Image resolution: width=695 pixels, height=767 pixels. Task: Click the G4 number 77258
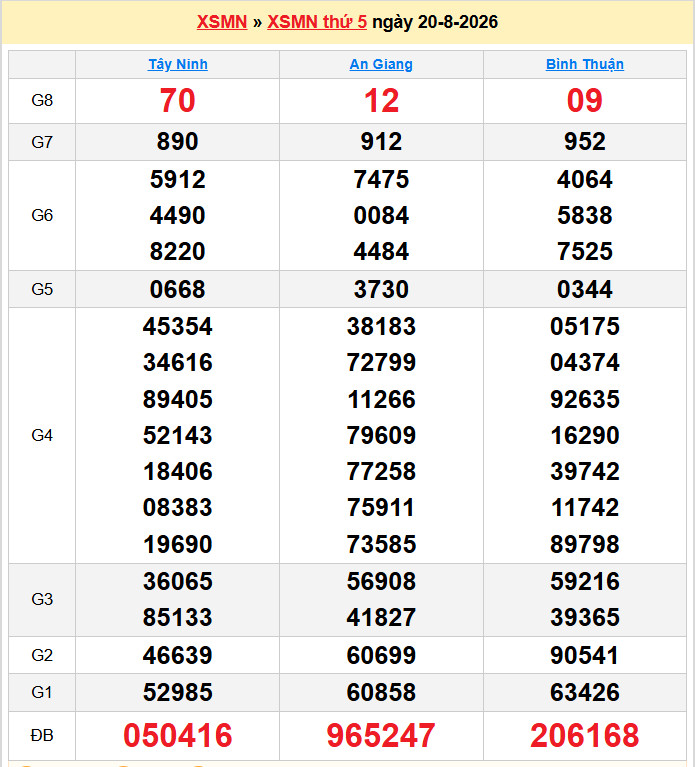[x=381, y=472]
